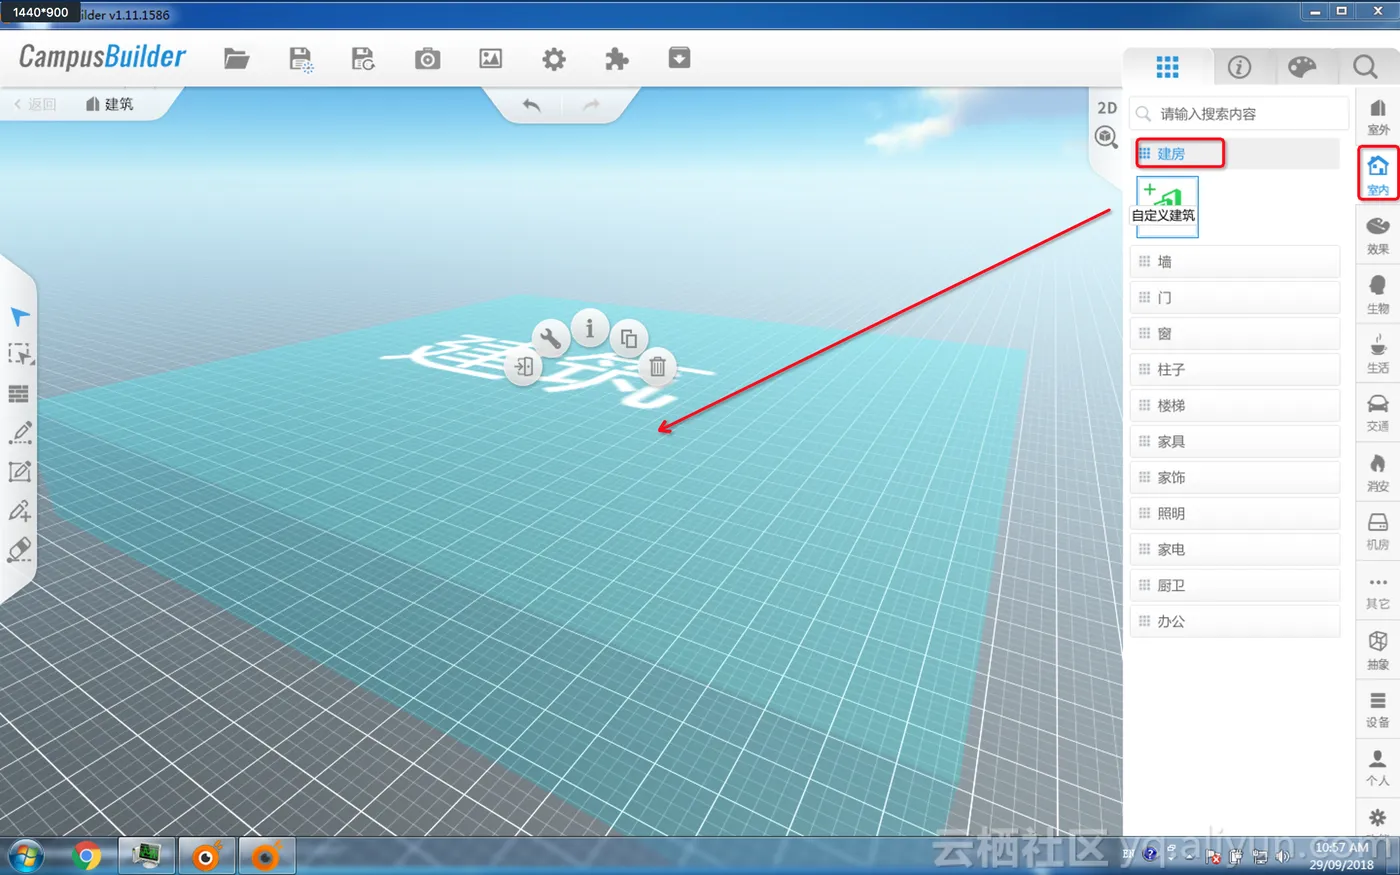Click the info button above the building
1400x875 pixels.
click(590, 328)
